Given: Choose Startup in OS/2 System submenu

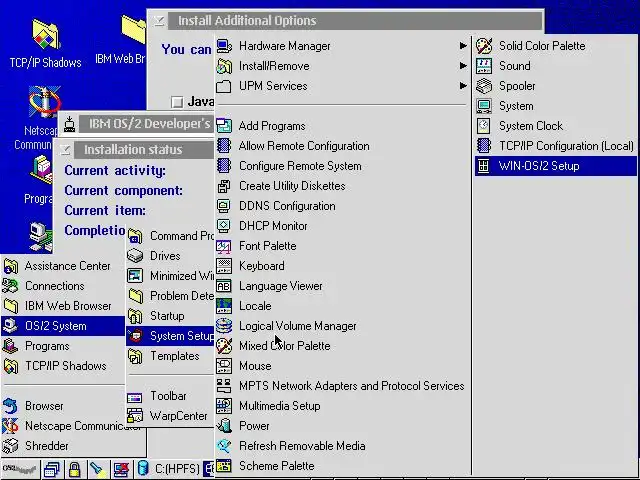Looking at the screenshot, I should pos(170,316).
